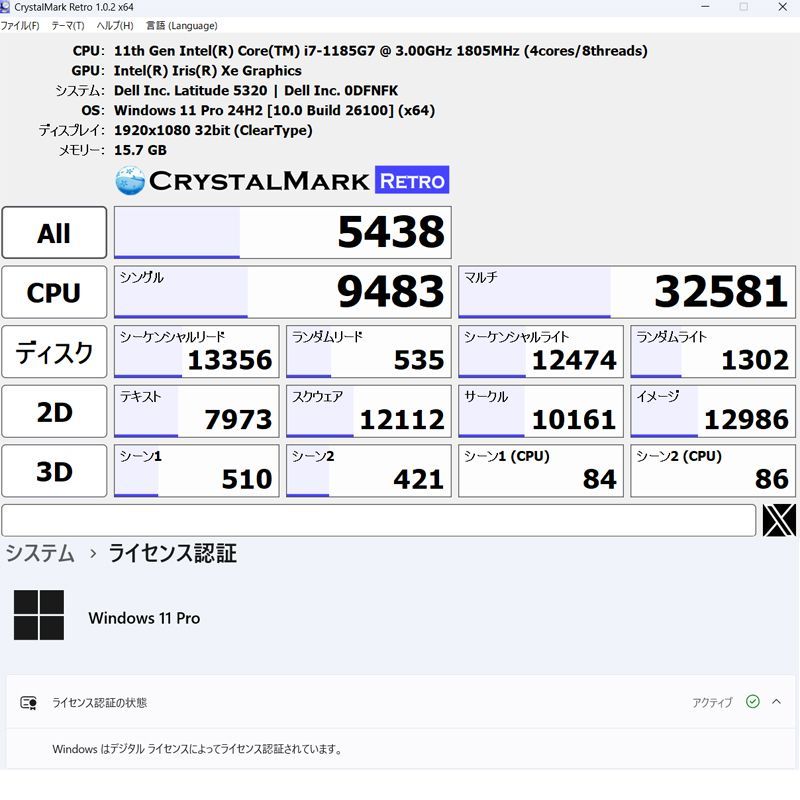
Task: Click the license status icon beside ライセンス認証の状態
Action: [26, 702]
